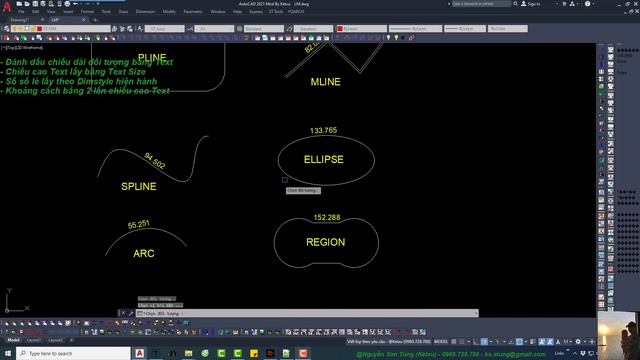The height and width of the screenshot is (360, 640).
Task: Click the workspace gear icon in status bar
Action: 578,342
